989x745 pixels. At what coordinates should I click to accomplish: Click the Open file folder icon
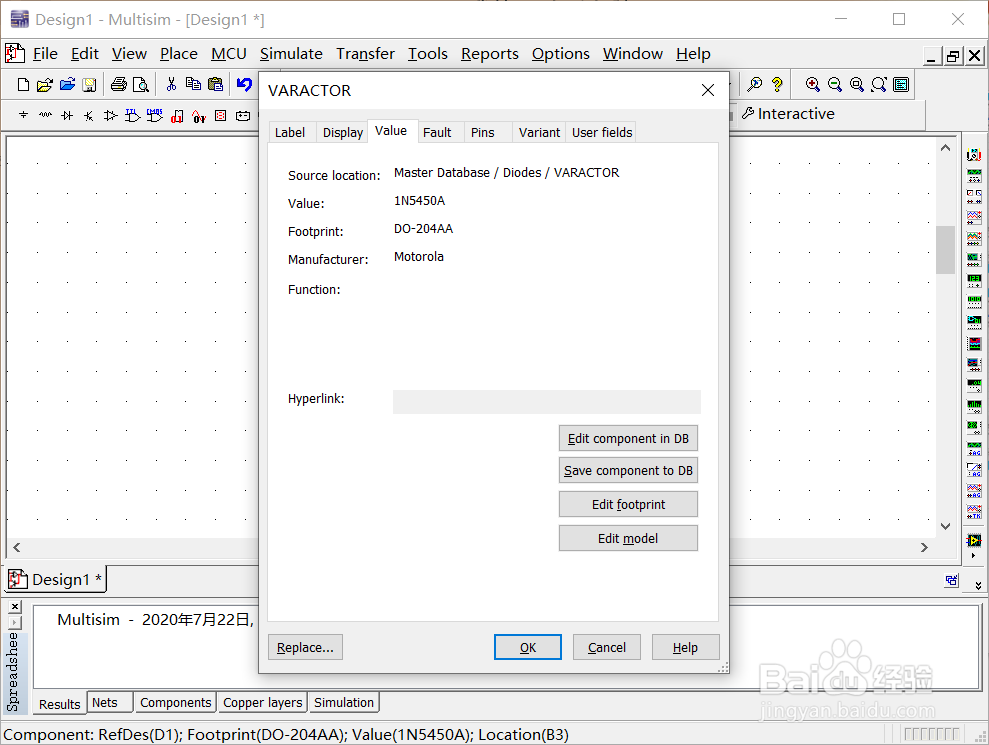coord(45,85)
